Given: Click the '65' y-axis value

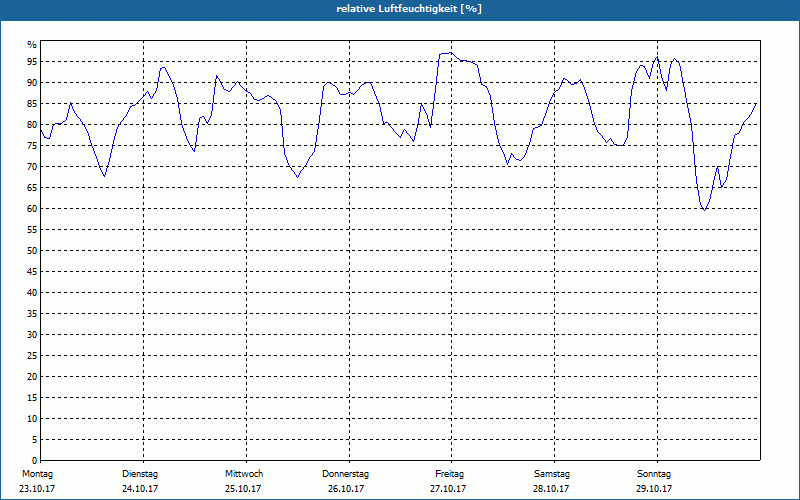Looking at the screenshot, I should pyautogui.click(x=32, y=188).
